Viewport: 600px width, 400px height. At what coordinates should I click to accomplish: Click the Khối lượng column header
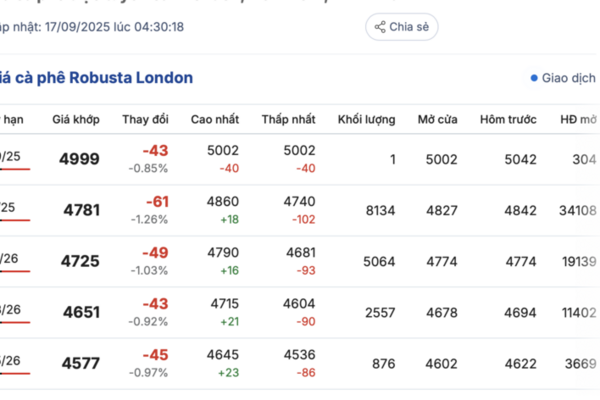366,119
